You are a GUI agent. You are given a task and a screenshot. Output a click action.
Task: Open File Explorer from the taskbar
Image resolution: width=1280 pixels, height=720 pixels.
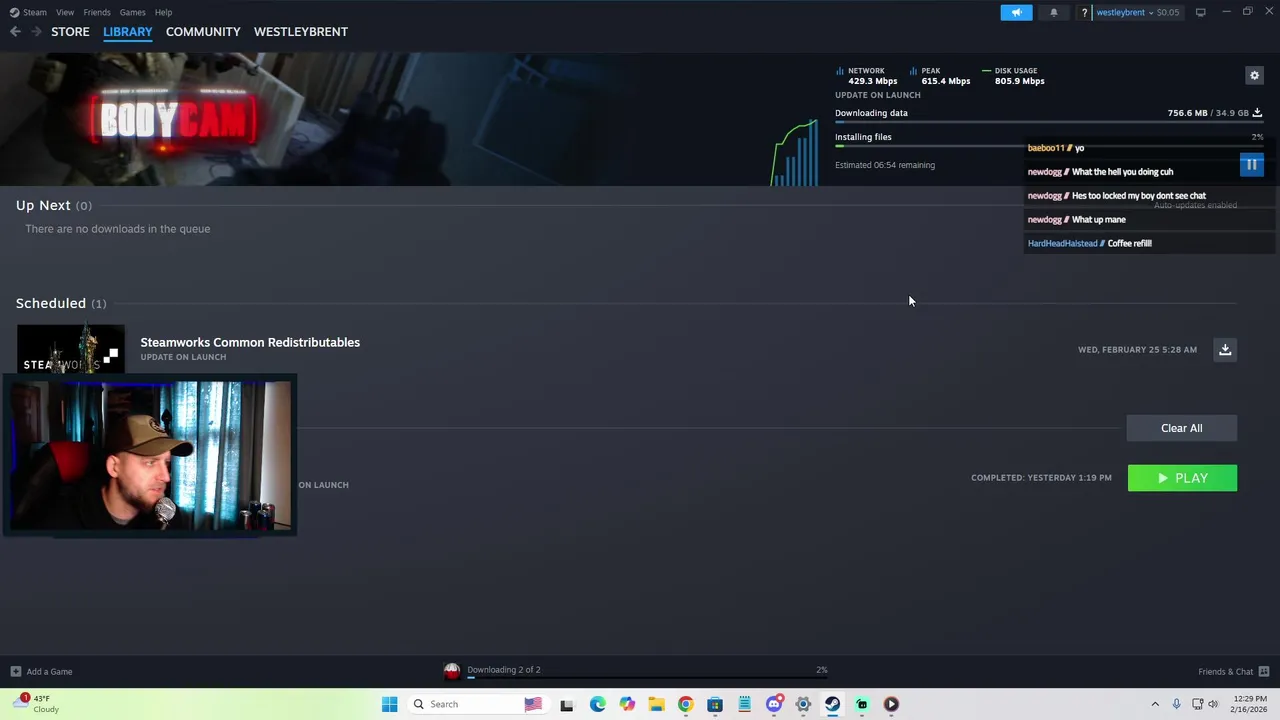coord(656,704)
